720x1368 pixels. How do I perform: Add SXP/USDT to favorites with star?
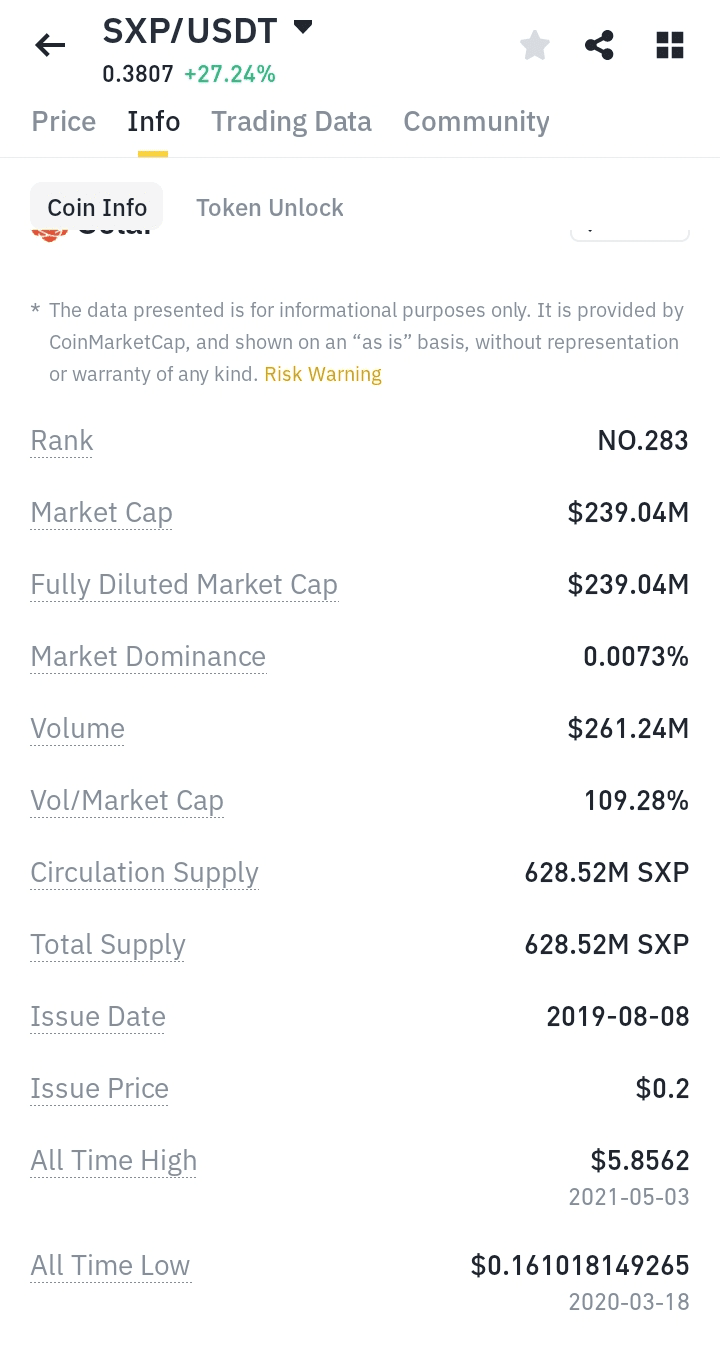coord(535,45)
